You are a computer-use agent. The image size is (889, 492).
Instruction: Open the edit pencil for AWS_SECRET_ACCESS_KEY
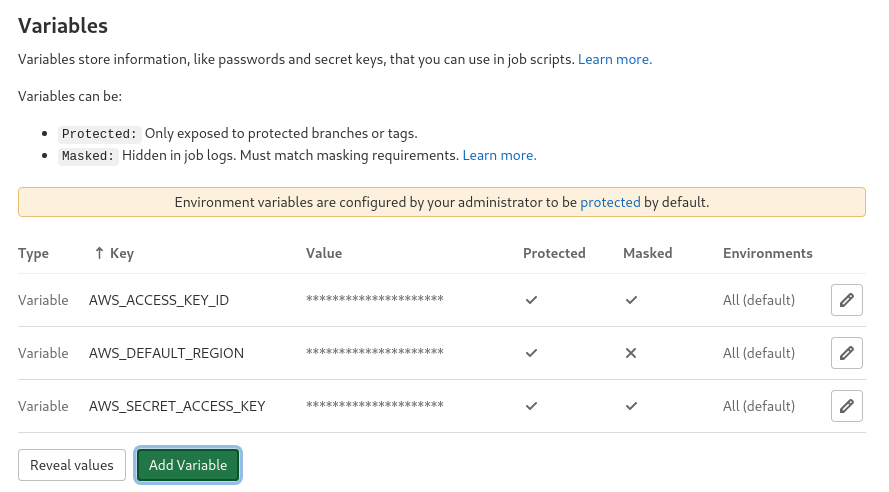(846, 406)
